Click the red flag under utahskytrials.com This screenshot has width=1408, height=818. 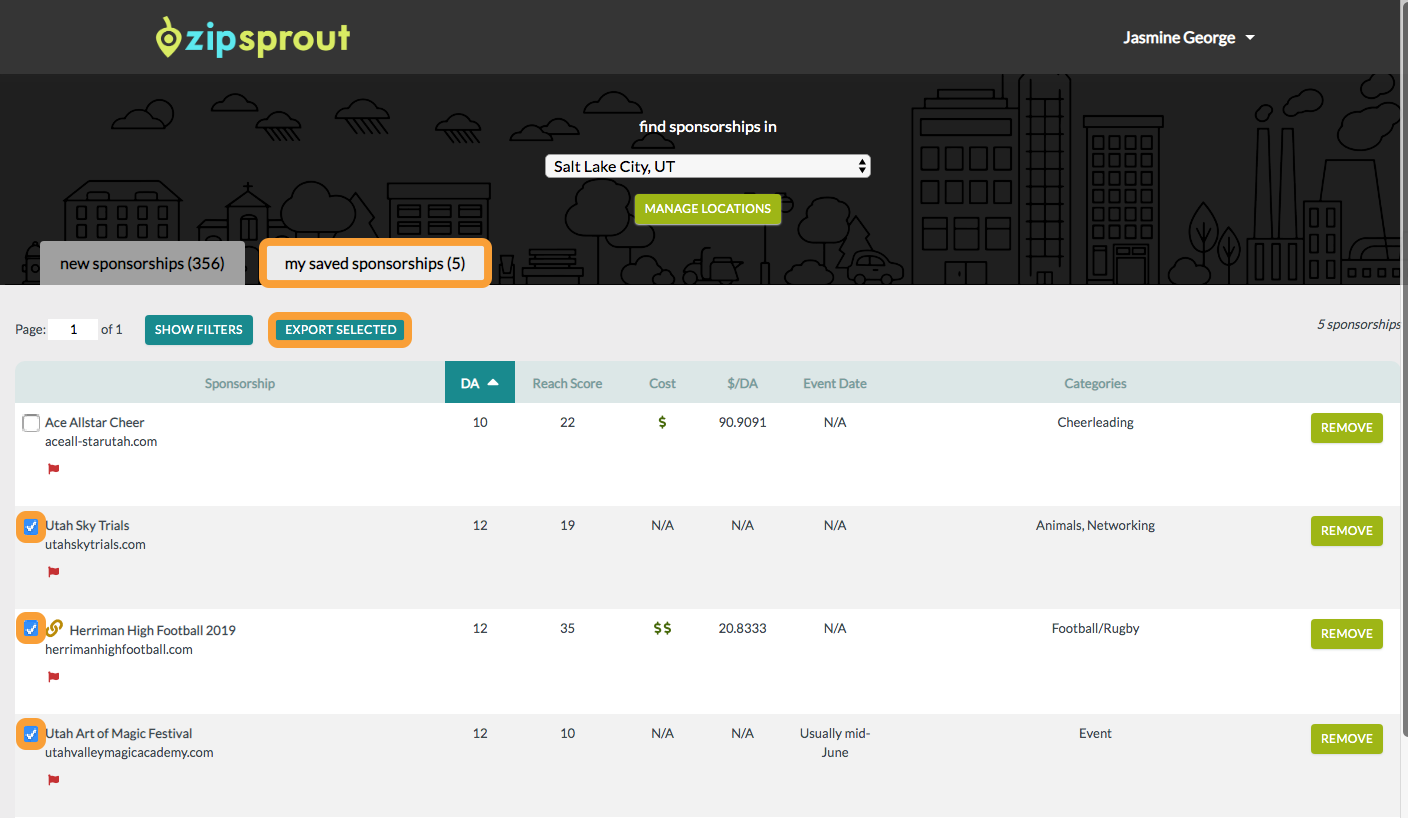pyautogui.click(x=54, y=572)
